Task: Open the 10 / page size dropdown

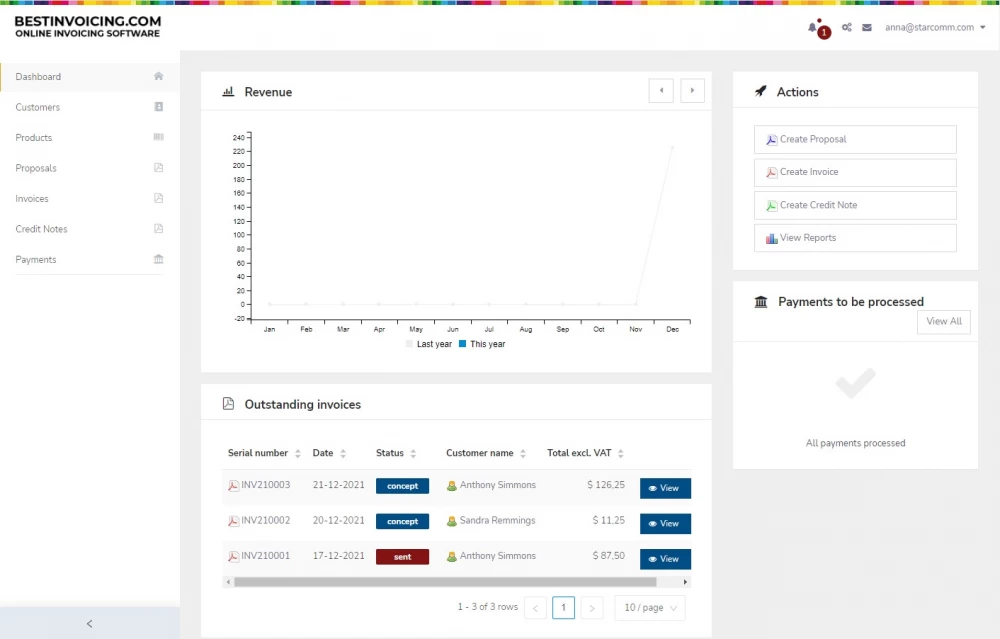Action: click(x=649, y=608)
